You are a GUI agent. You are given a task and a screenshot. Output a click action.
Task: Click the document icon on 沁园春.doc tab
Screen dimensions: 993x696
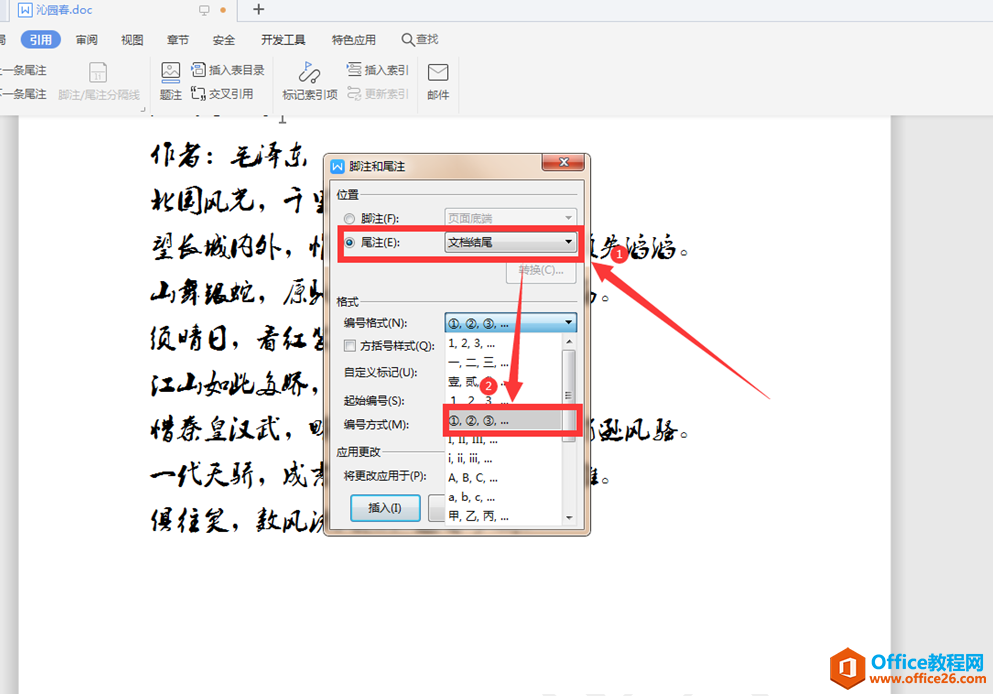point(25,9)
